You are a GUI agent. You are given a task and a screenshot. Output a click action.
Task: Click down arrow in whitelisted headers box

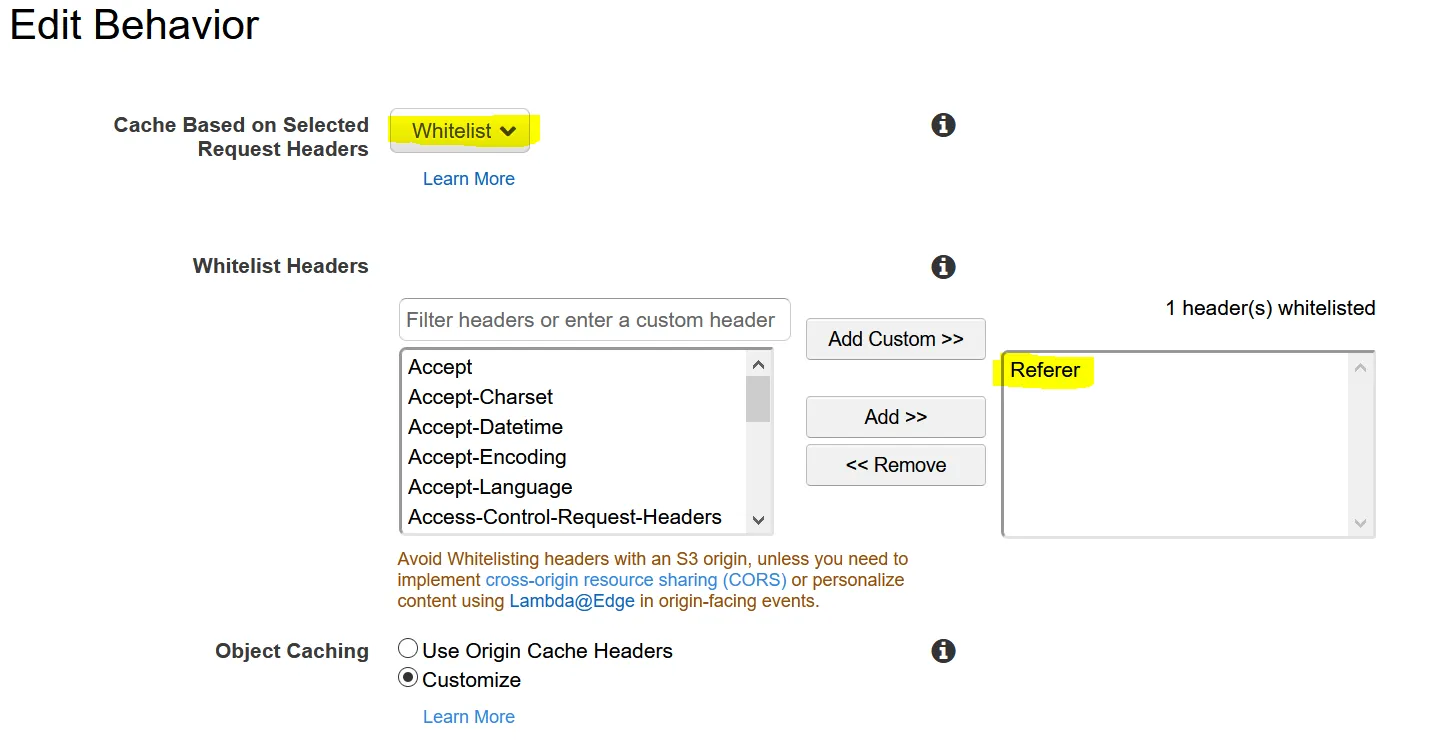coord(1360,522)
